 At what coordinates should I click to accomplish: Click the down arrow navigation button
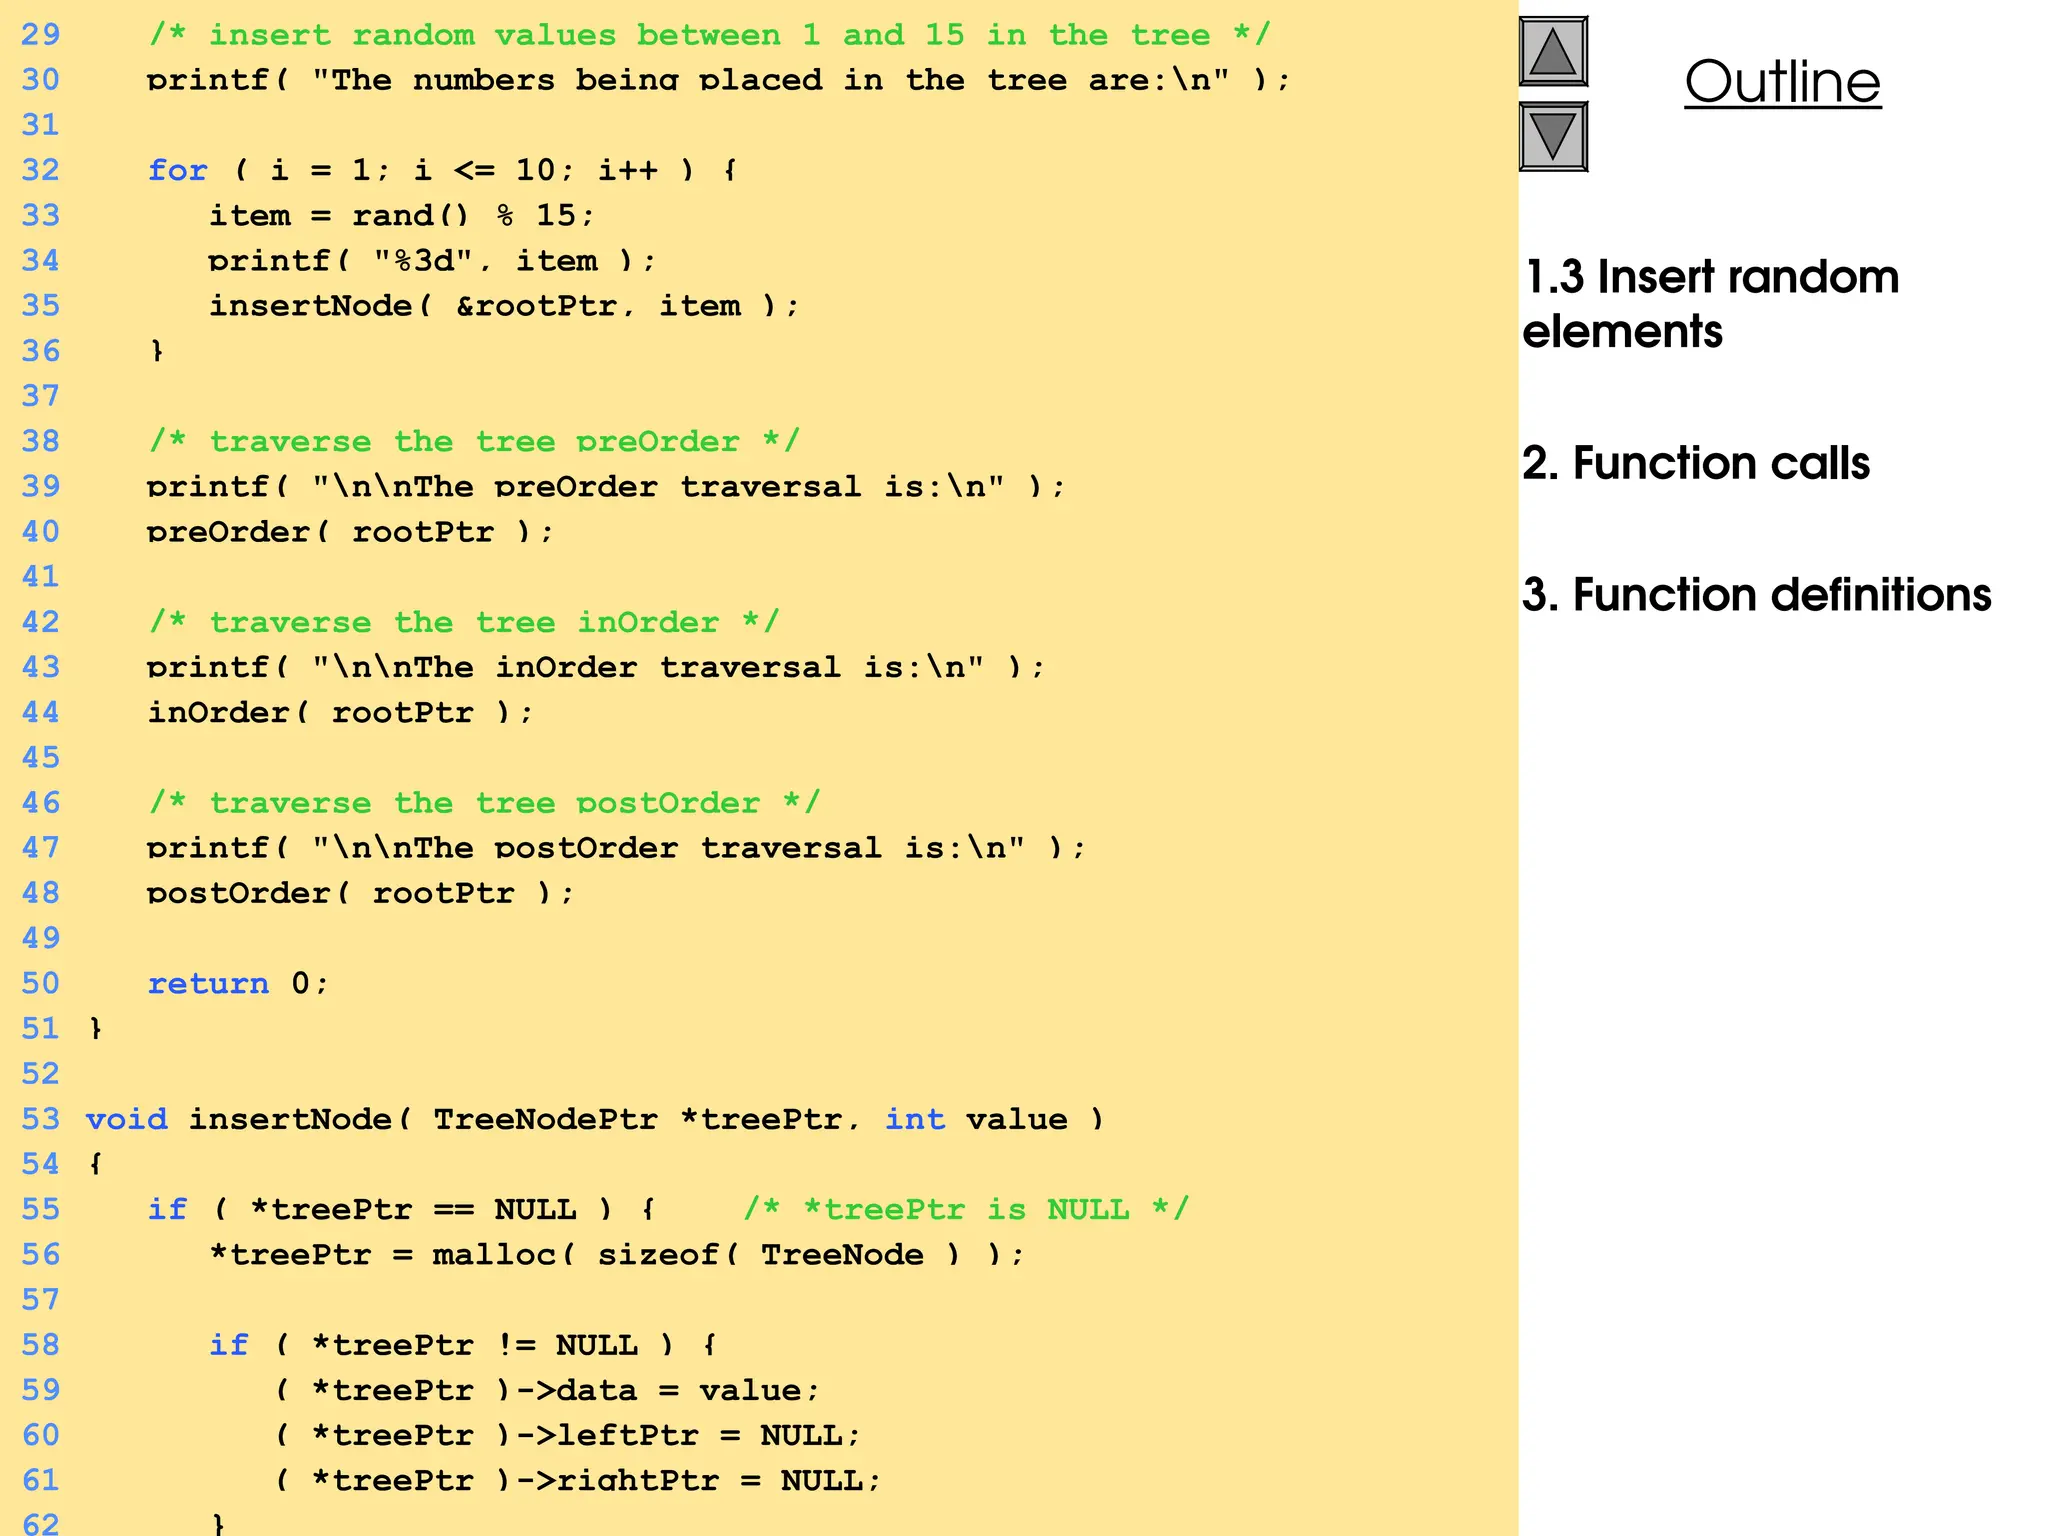pos(1553,137)
